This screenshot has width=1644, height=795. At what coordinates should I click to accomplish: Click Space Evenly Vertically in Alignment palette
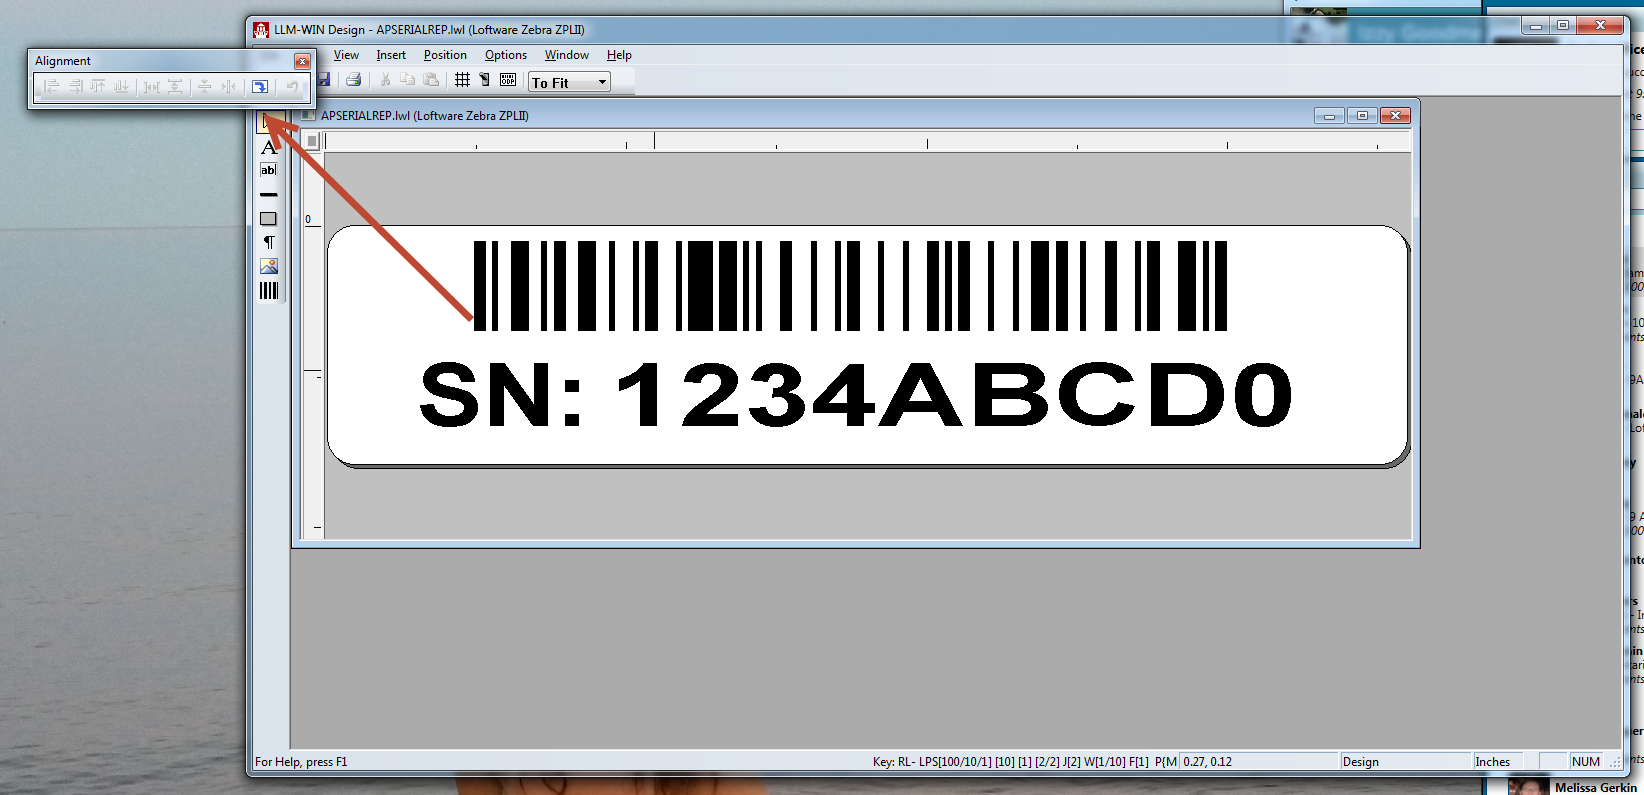tap(175, 87)
